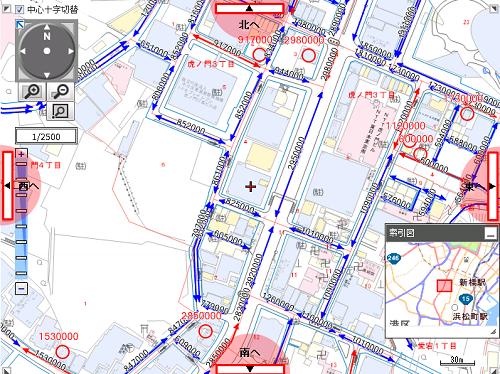Move map west with 西へ bar
The width and height of the screenshot is (500, 374).
[8, 186]
